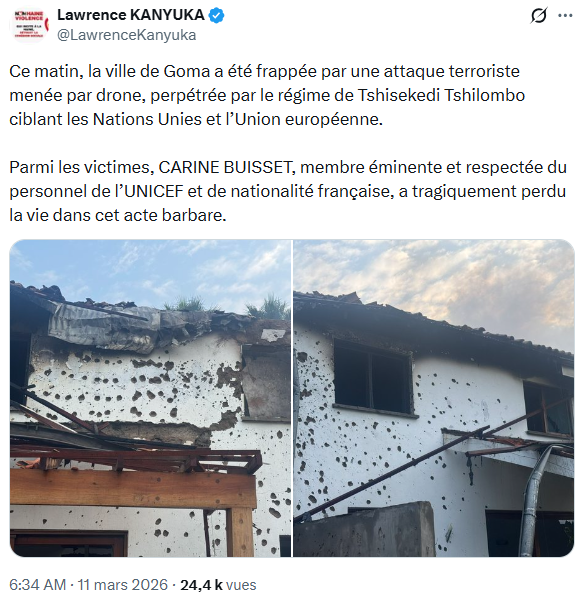Click the name Tshisekedi Tshilombo in text
Image resolution: width=587 pixels, height=606 pixels.
click(441, 95)
